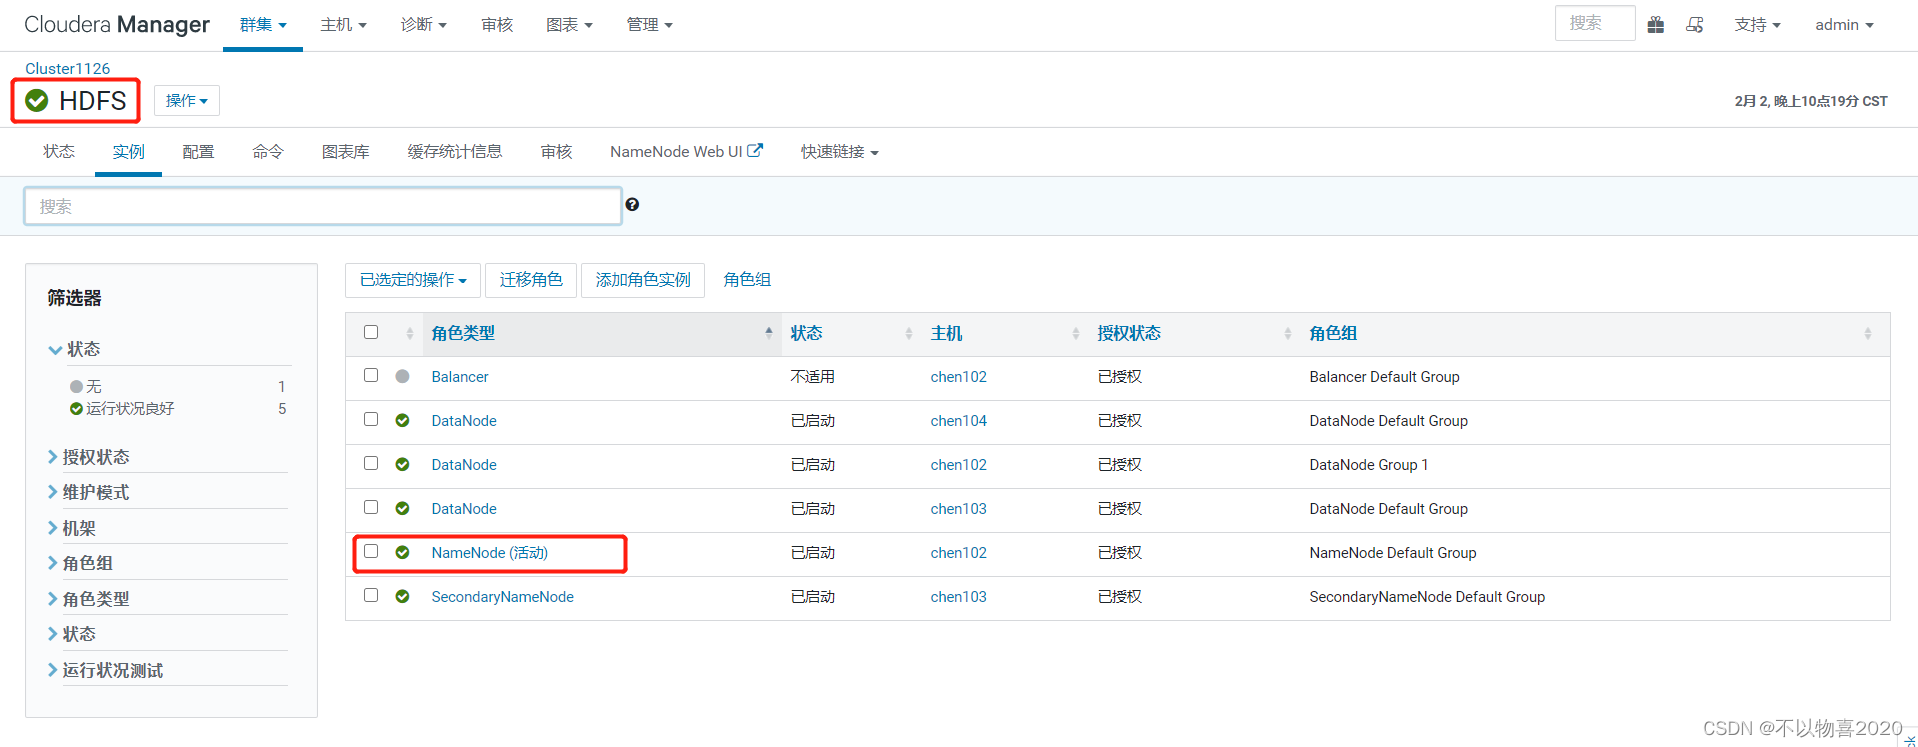Expand the 角色组 filter

click(81, 563)
